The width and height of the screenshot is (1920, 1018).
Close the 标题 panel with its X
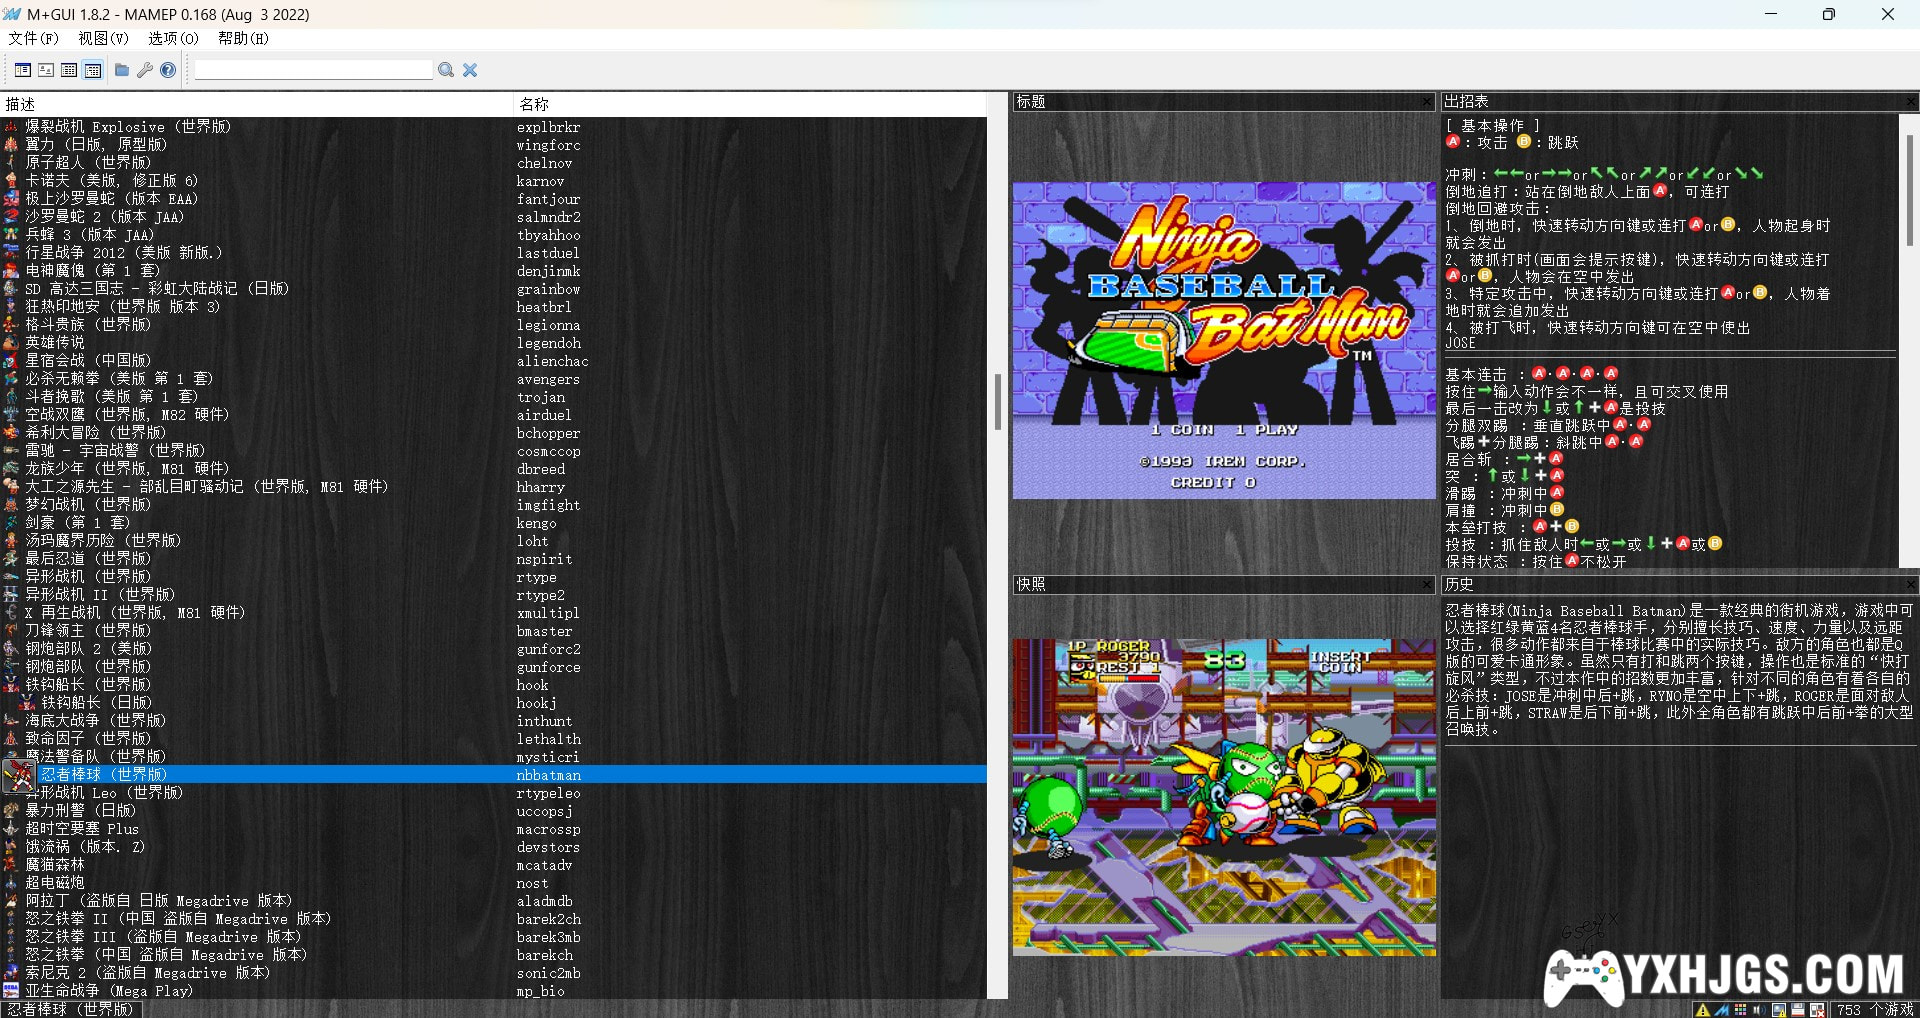[x=1427, y=102]
